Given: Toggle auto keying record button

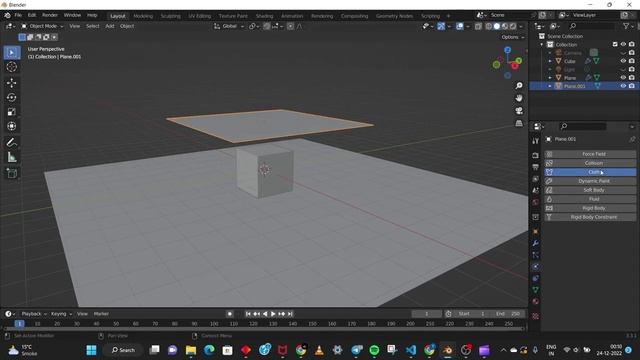Looking at the screenshot, I should (230, 314).
